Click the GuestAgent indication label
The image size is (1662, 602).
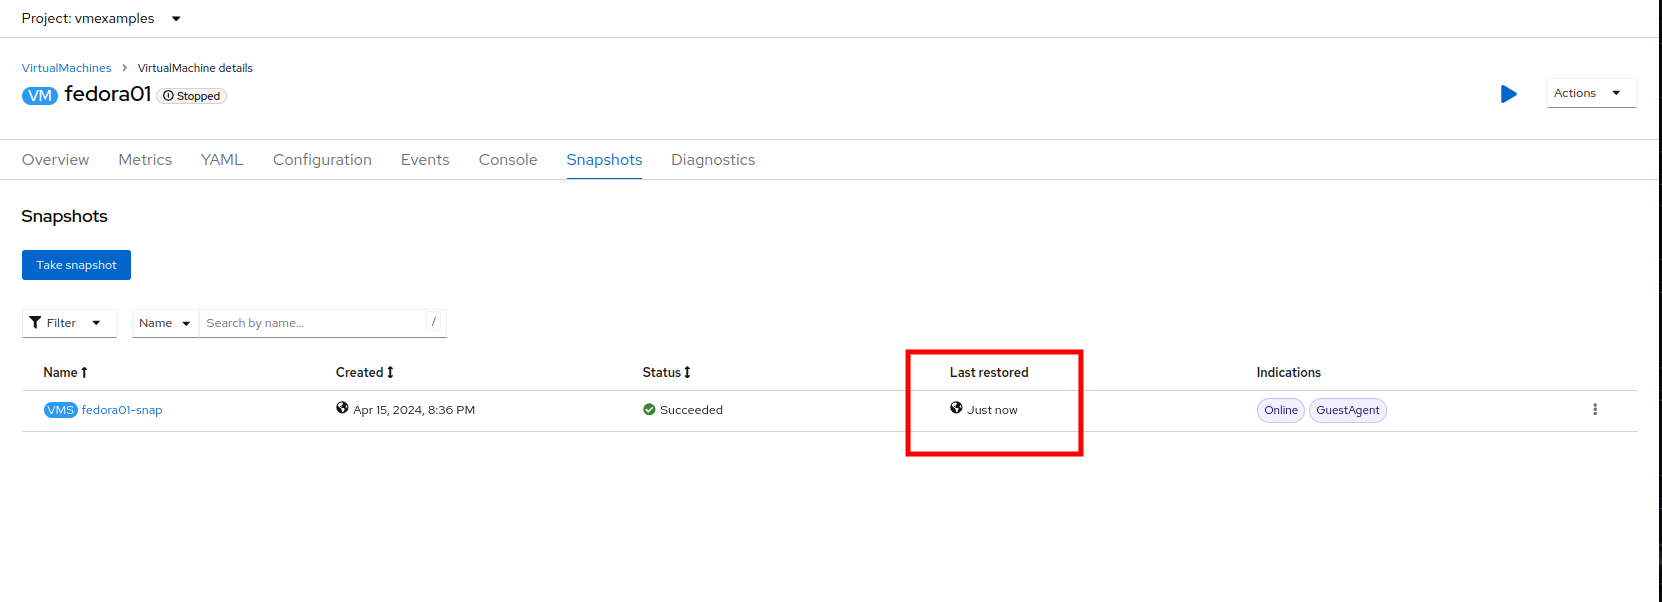pyautogui.click(x=1348, y=410)
